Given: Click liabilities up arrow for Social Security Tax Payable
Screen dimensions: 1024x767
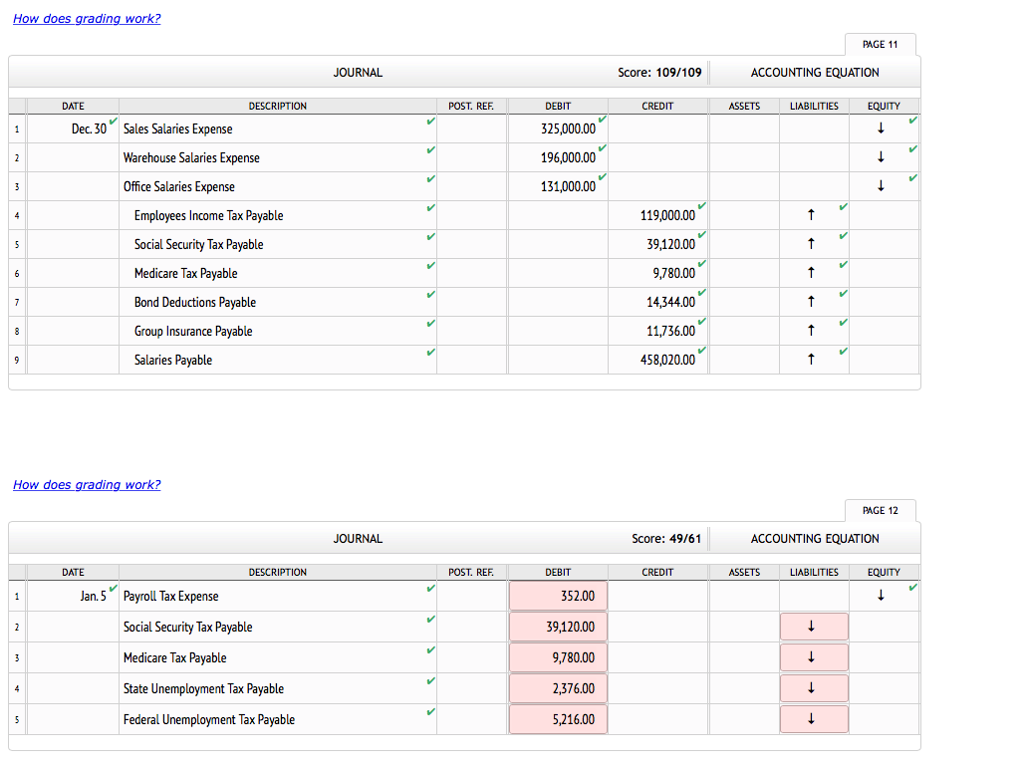Looking at the screenshot, I should pos(811,243).
